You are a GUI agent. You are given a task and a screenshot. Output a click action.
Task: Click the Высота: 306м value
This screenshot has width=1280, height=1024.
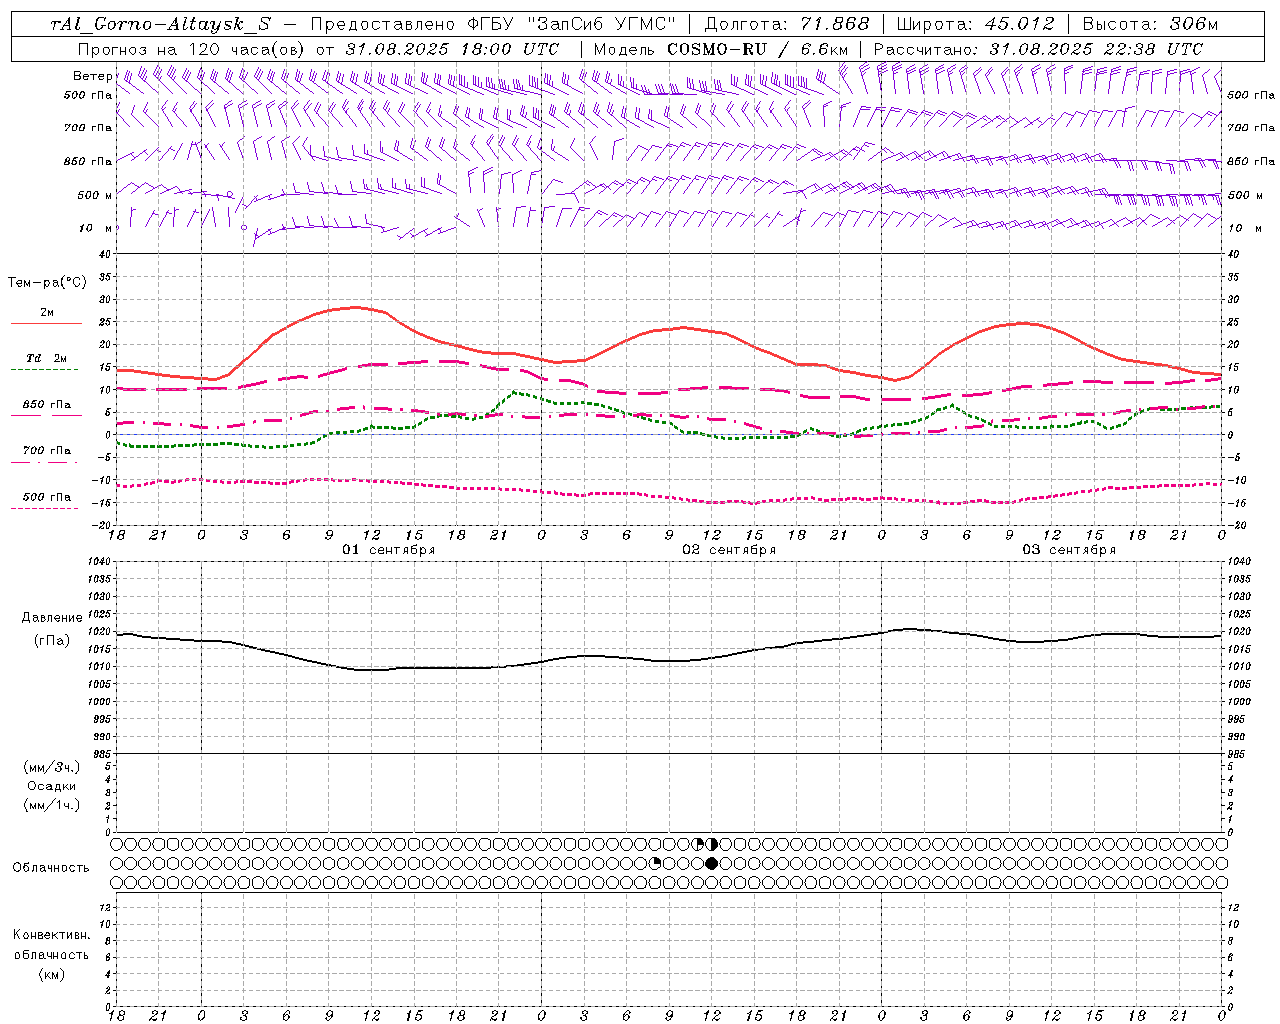(x=1151, y=24)
